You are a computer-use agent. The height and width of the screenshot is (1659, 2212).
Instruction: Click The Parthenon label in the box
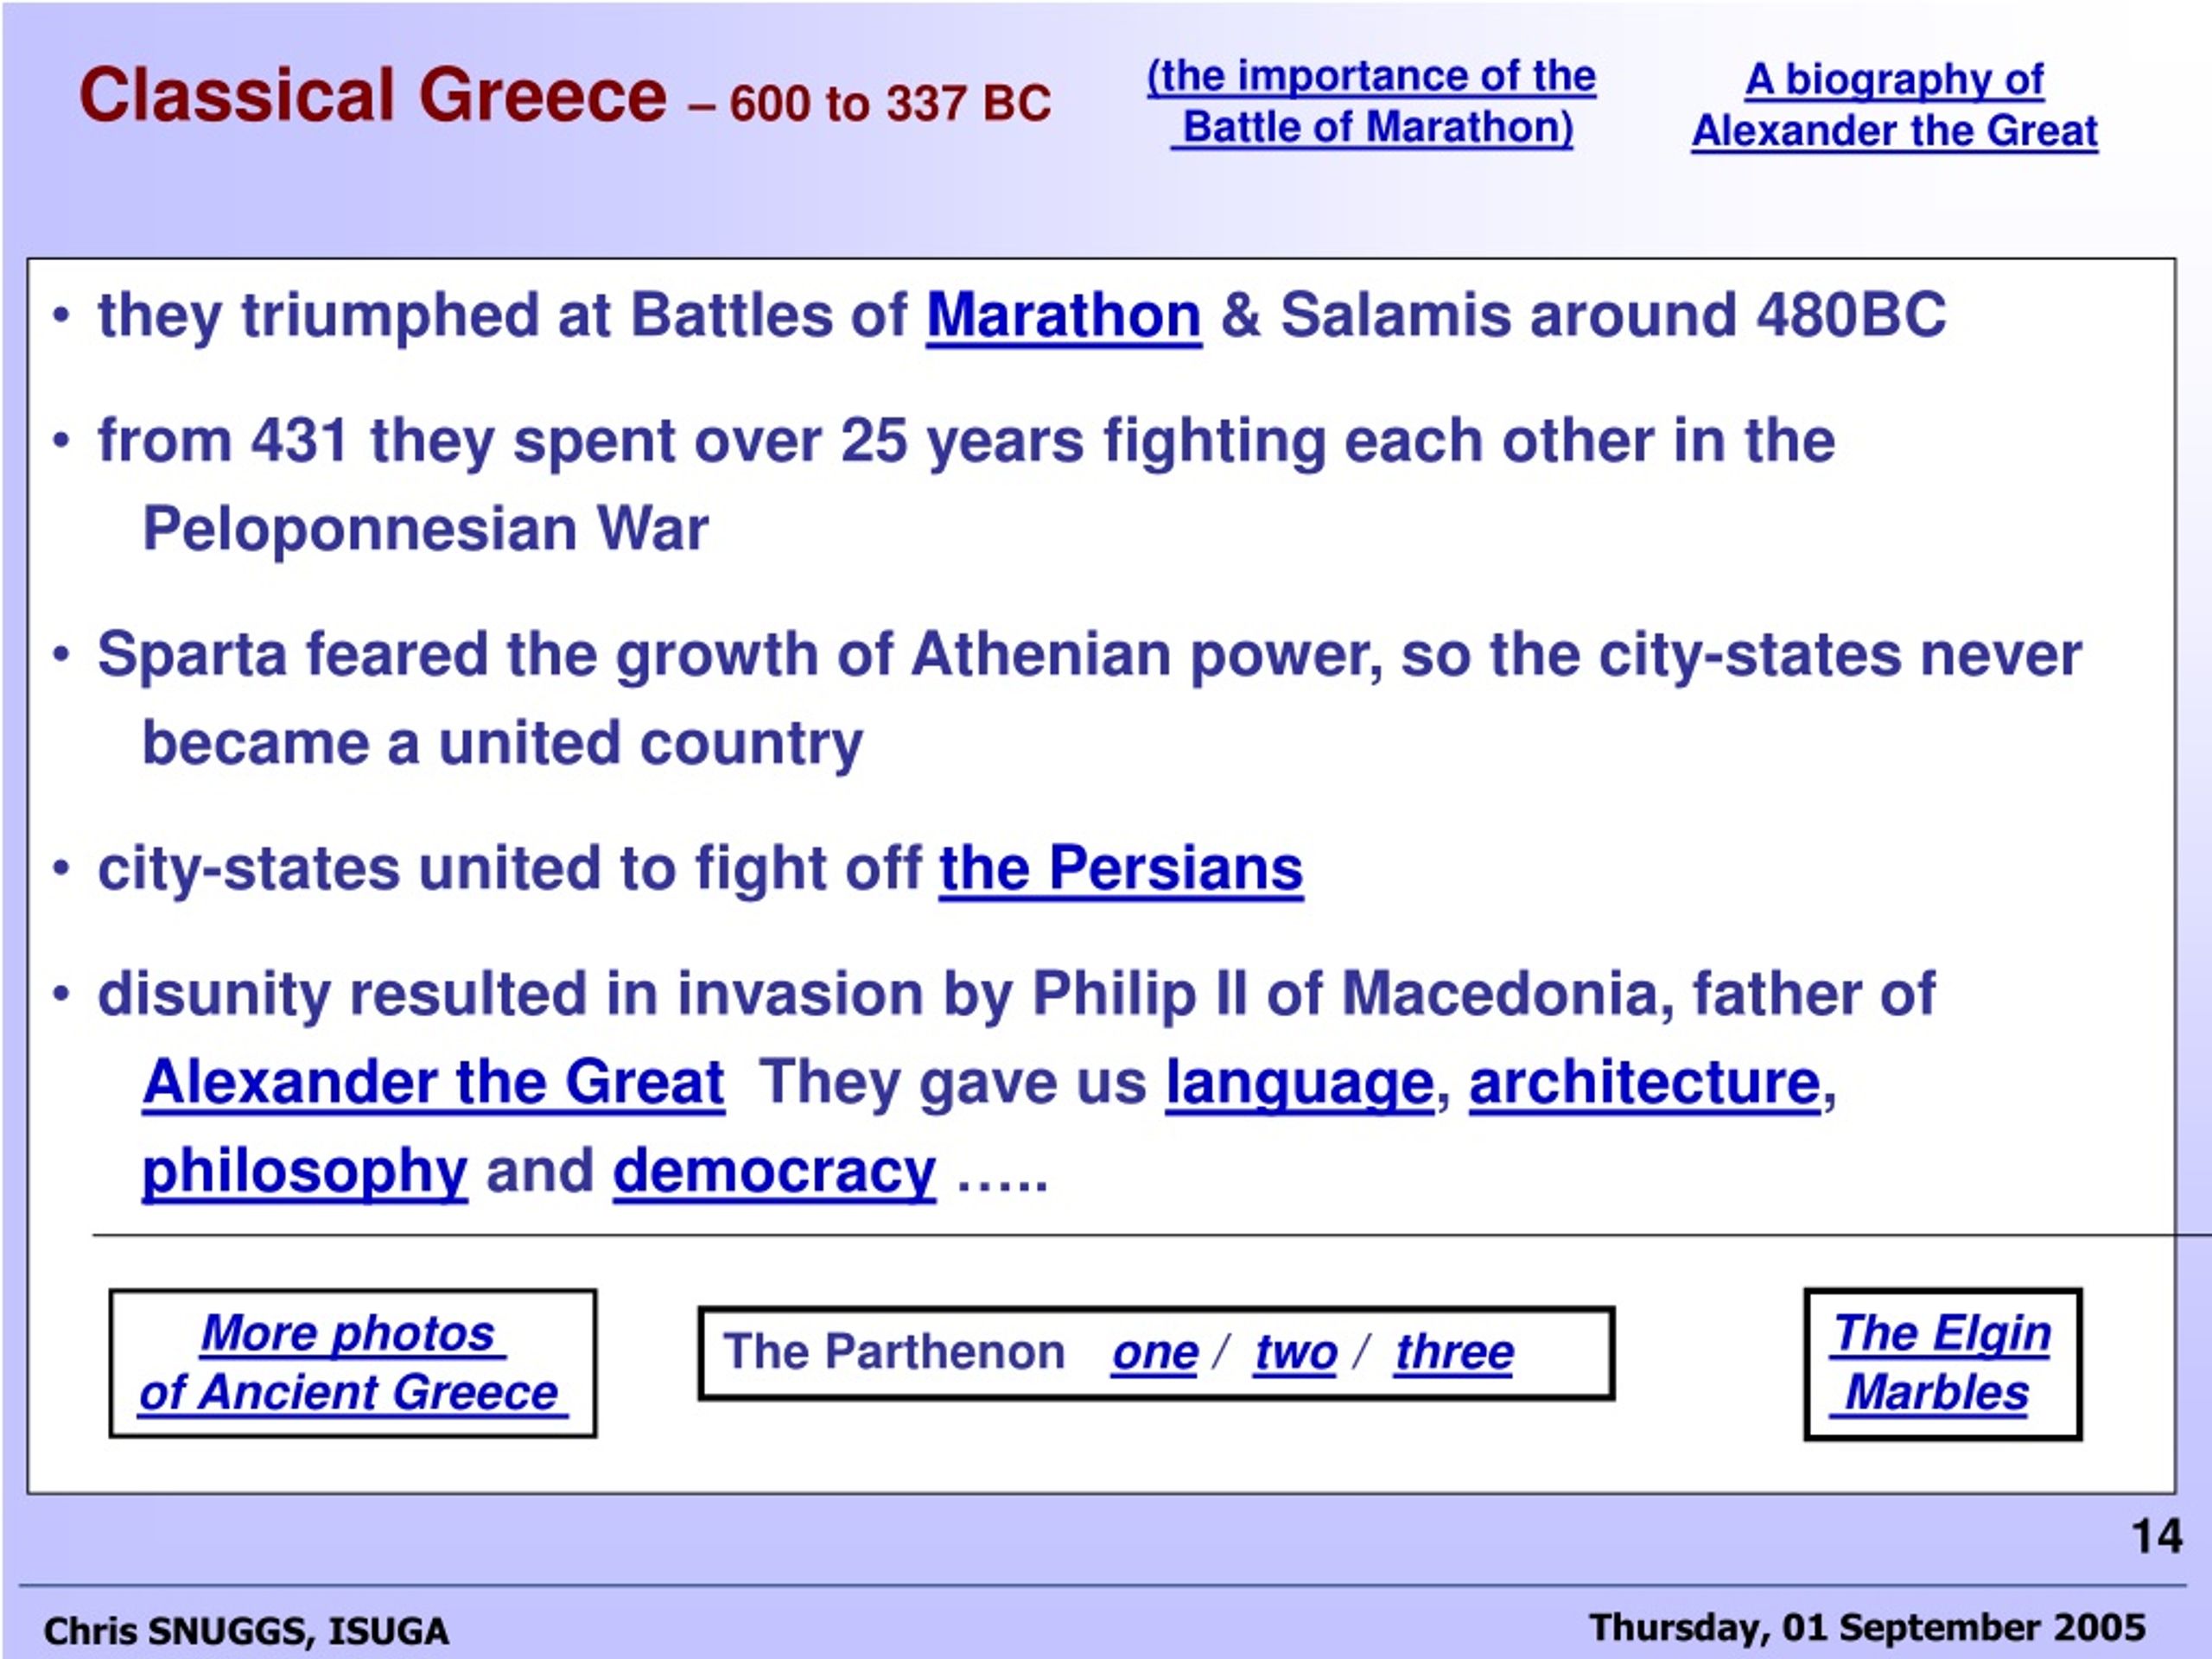pos(894,1352)
